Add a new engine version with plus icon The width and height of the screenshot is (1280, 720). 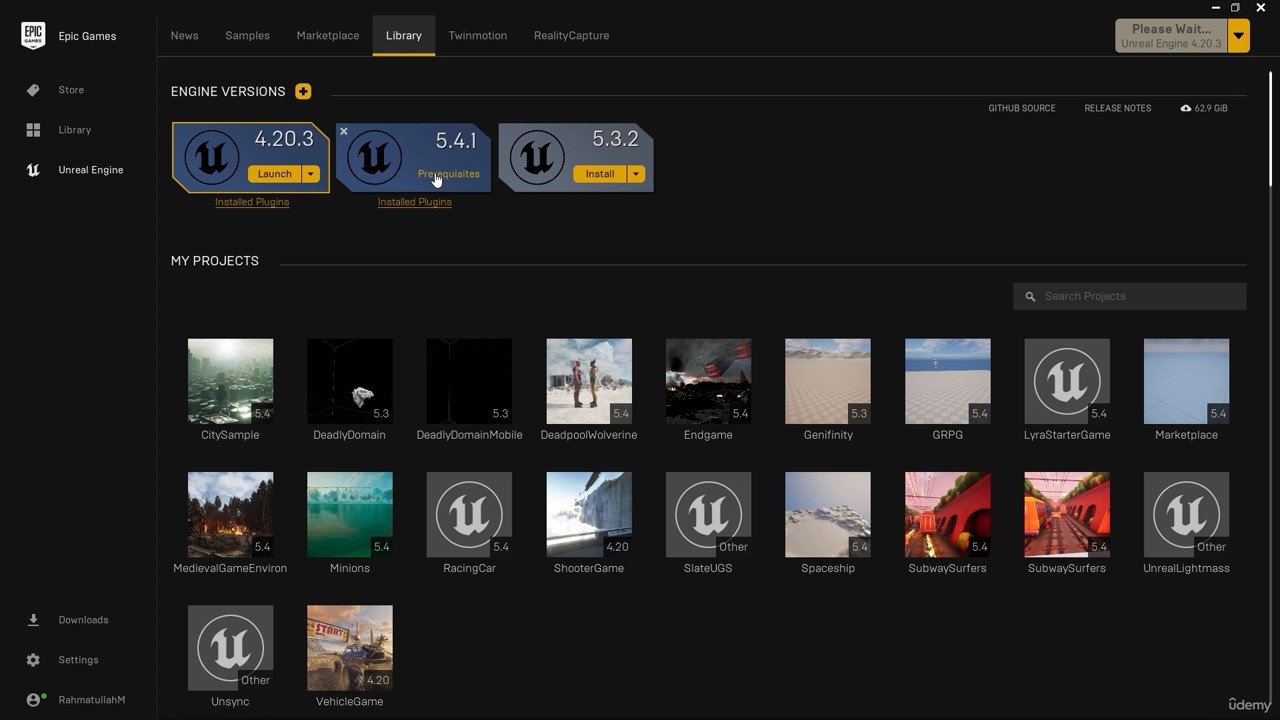(303, 91)
